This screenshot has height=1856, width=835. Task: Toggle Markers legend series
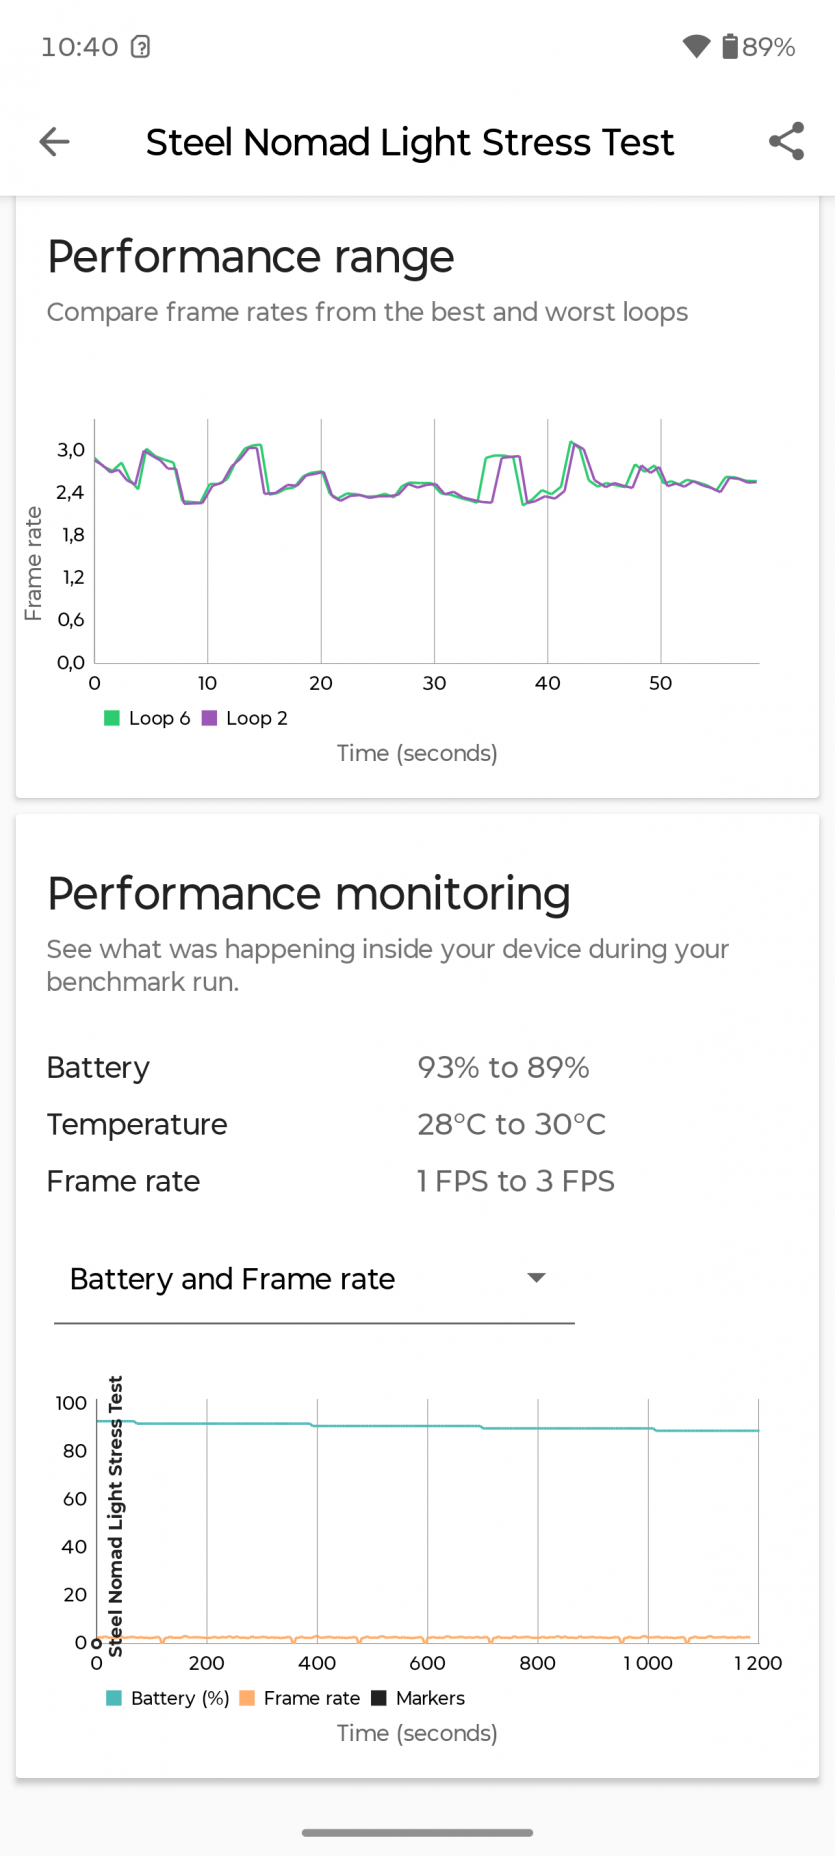point(379,1698)
